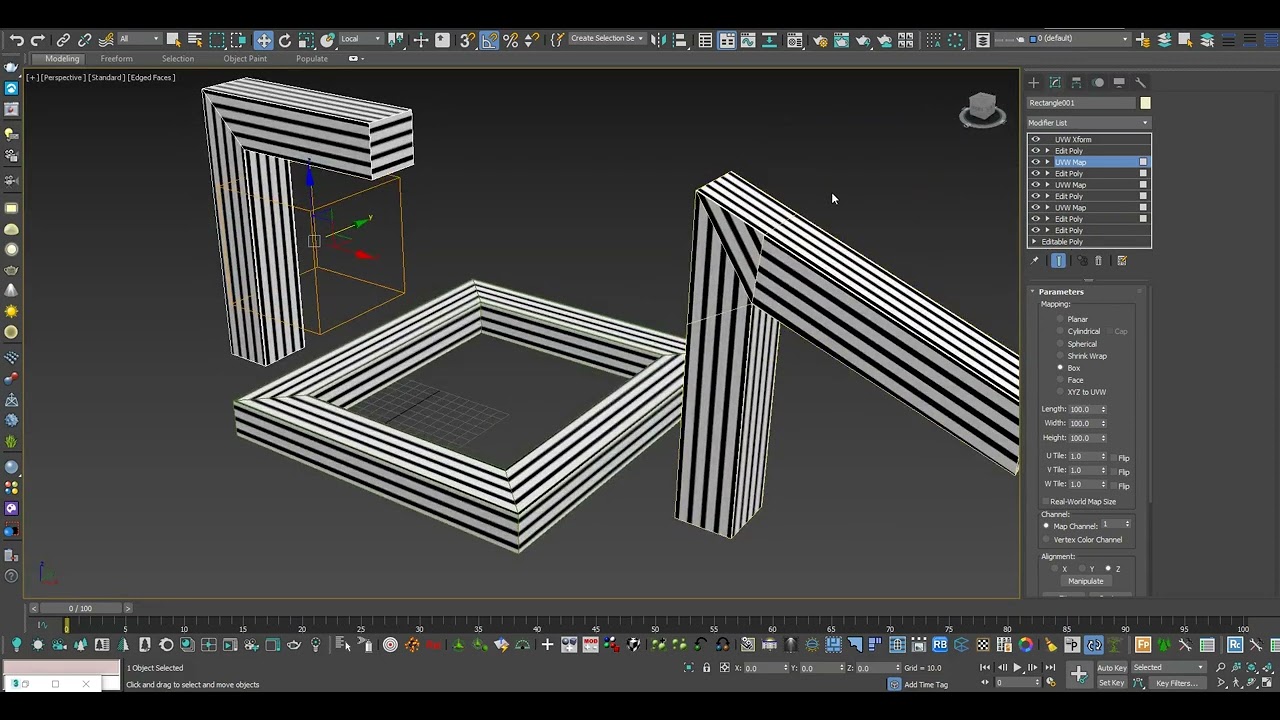Open Configure Modifier Sets icon
1280x720 pixels.
point(1122,261)
